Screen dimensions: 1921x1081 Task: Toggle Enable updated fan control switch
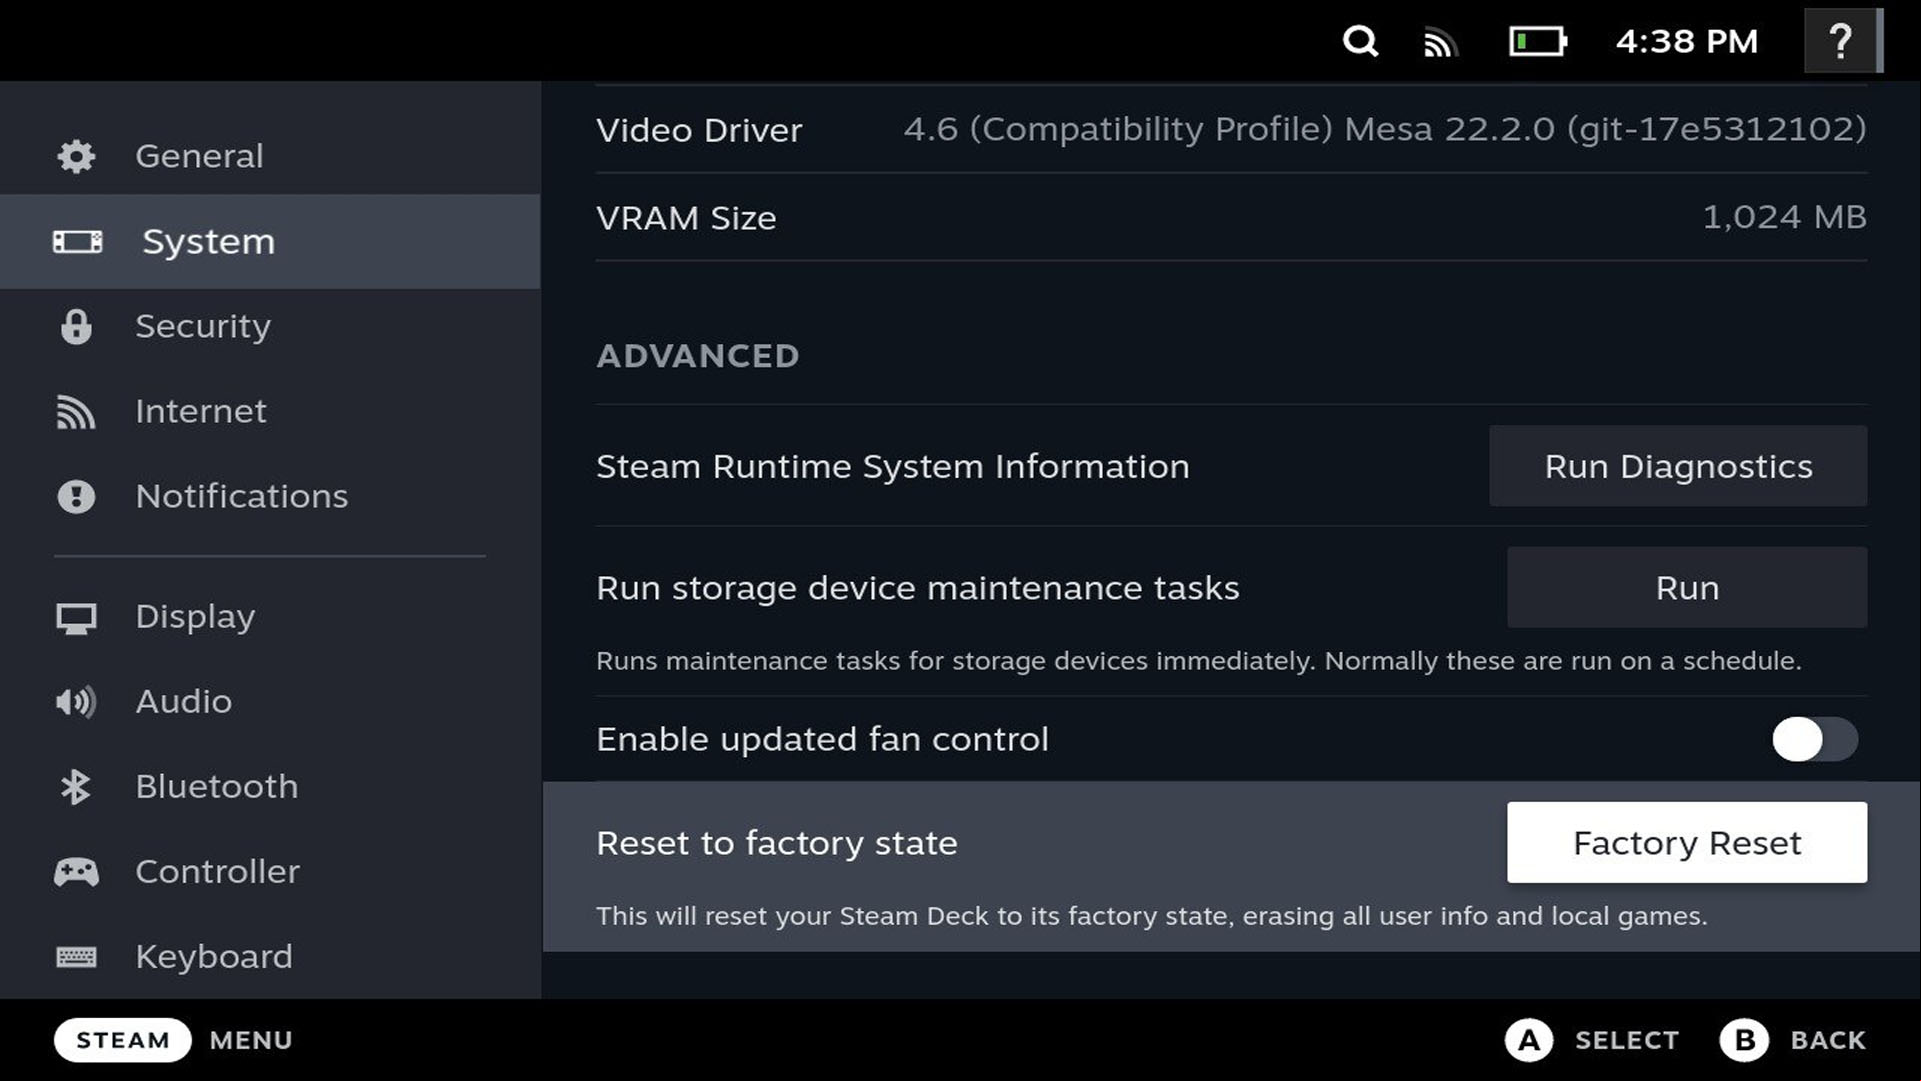(x=1815, y=740)
